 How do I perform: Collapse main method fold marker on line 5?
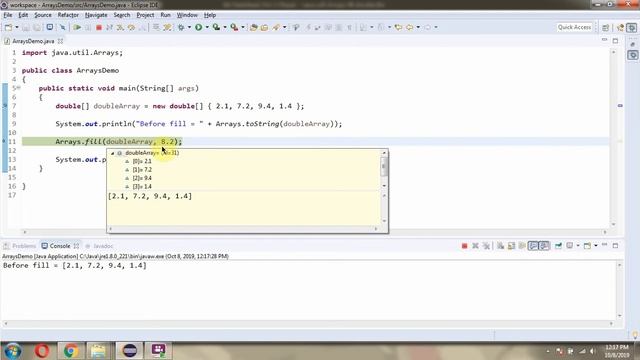[x=19, y=88]
